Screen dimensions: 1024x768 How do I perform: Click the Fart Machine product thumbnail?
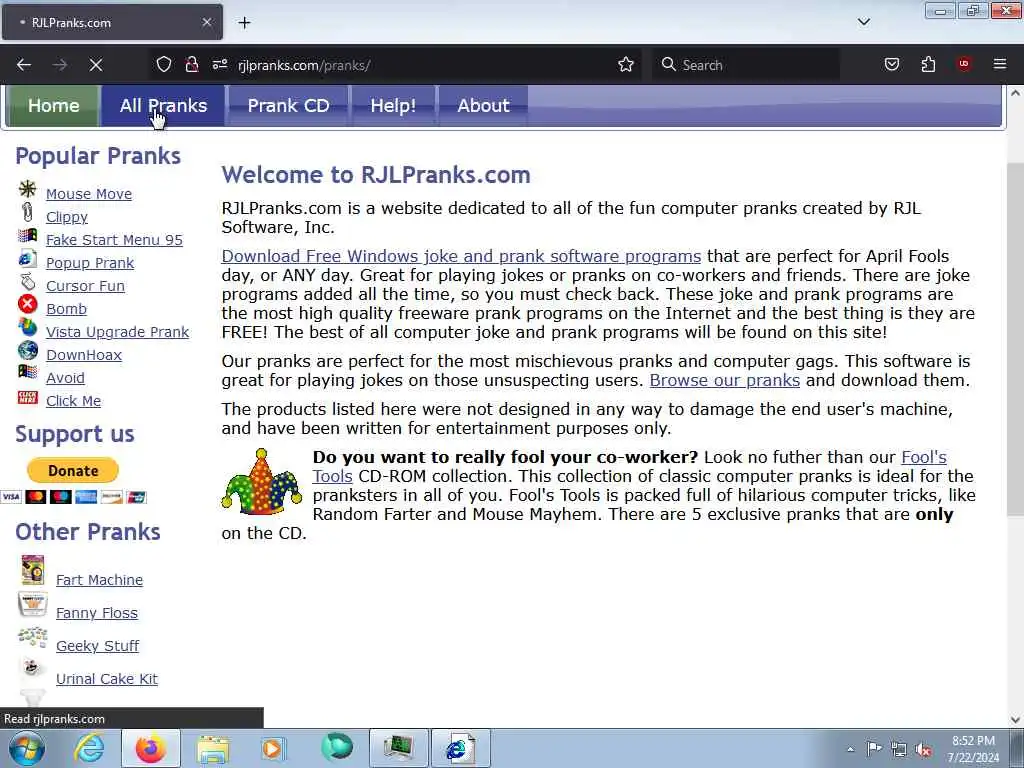click(33, 569)
